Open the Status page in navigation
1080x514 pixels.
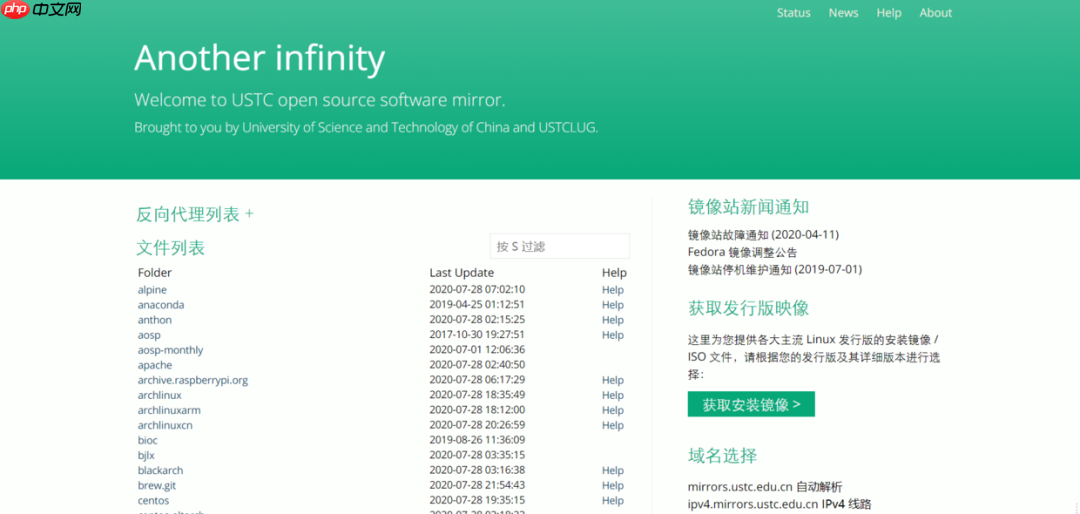tap(793, 13)
